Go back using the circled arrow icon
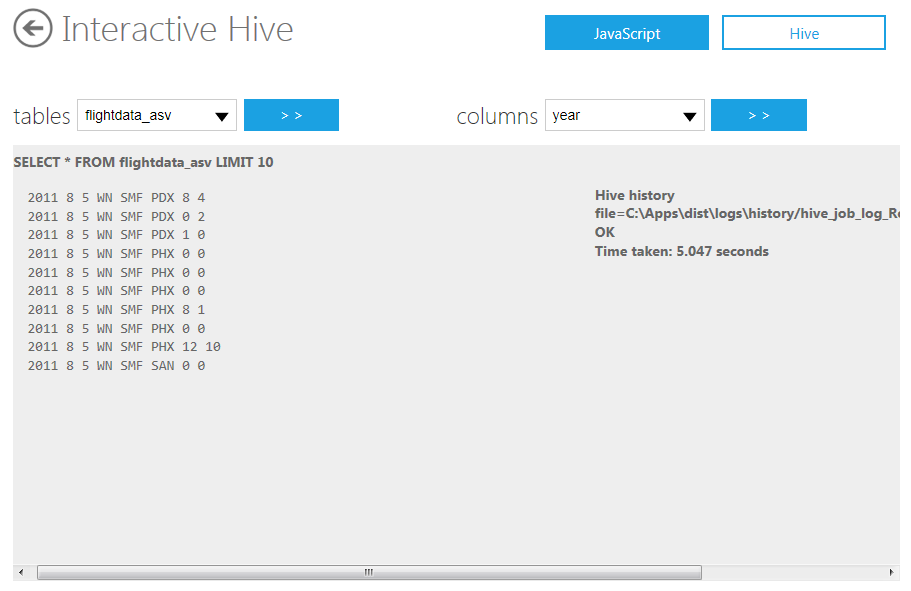 click(x=33, y=28)
